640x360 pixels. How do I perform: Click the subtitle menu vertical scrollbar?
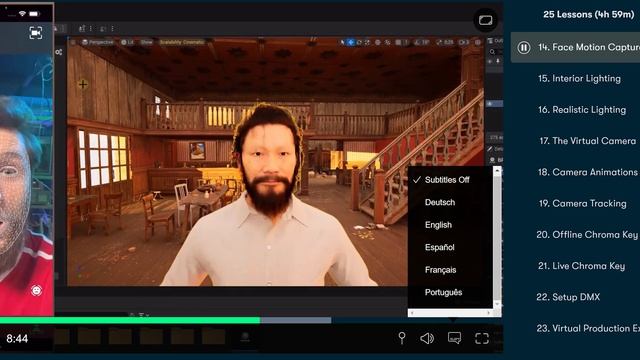pos(497,238)
